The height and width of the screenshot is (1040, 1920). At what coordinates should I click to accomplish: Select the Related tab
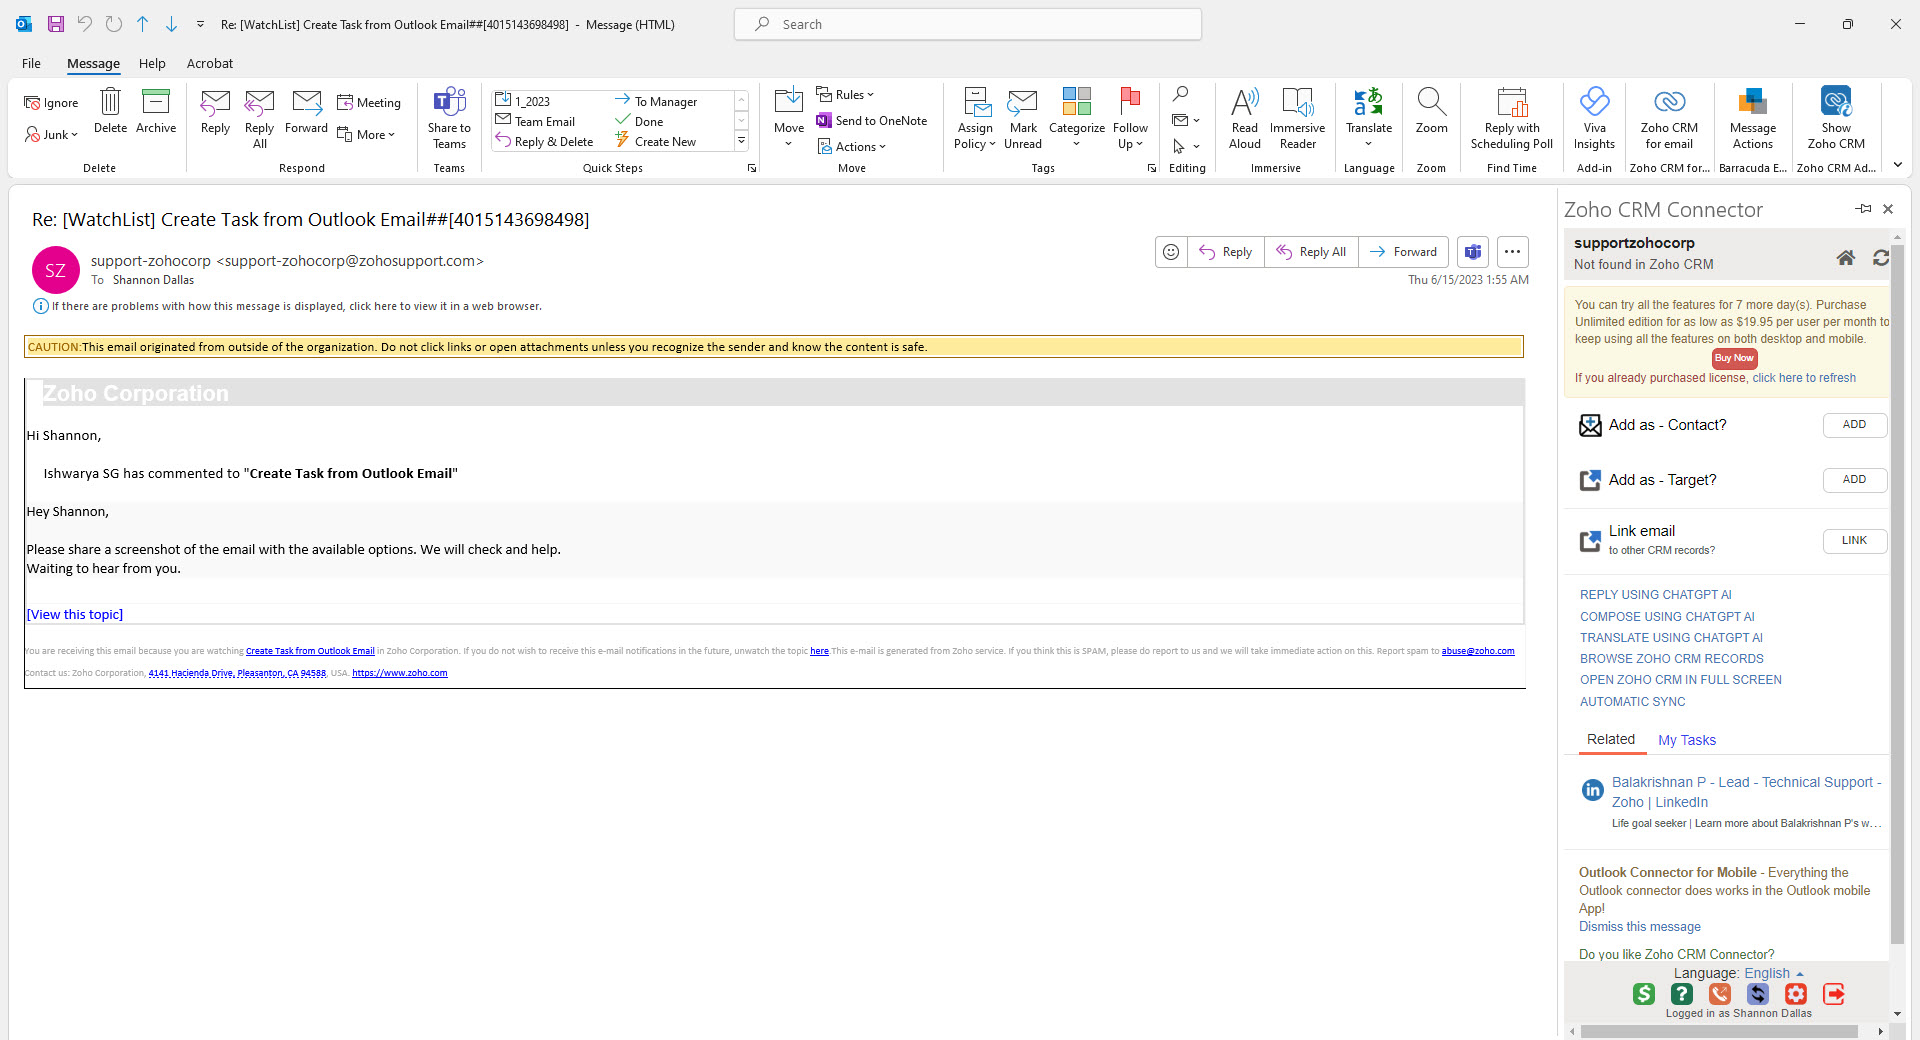tap(1611, 739)
